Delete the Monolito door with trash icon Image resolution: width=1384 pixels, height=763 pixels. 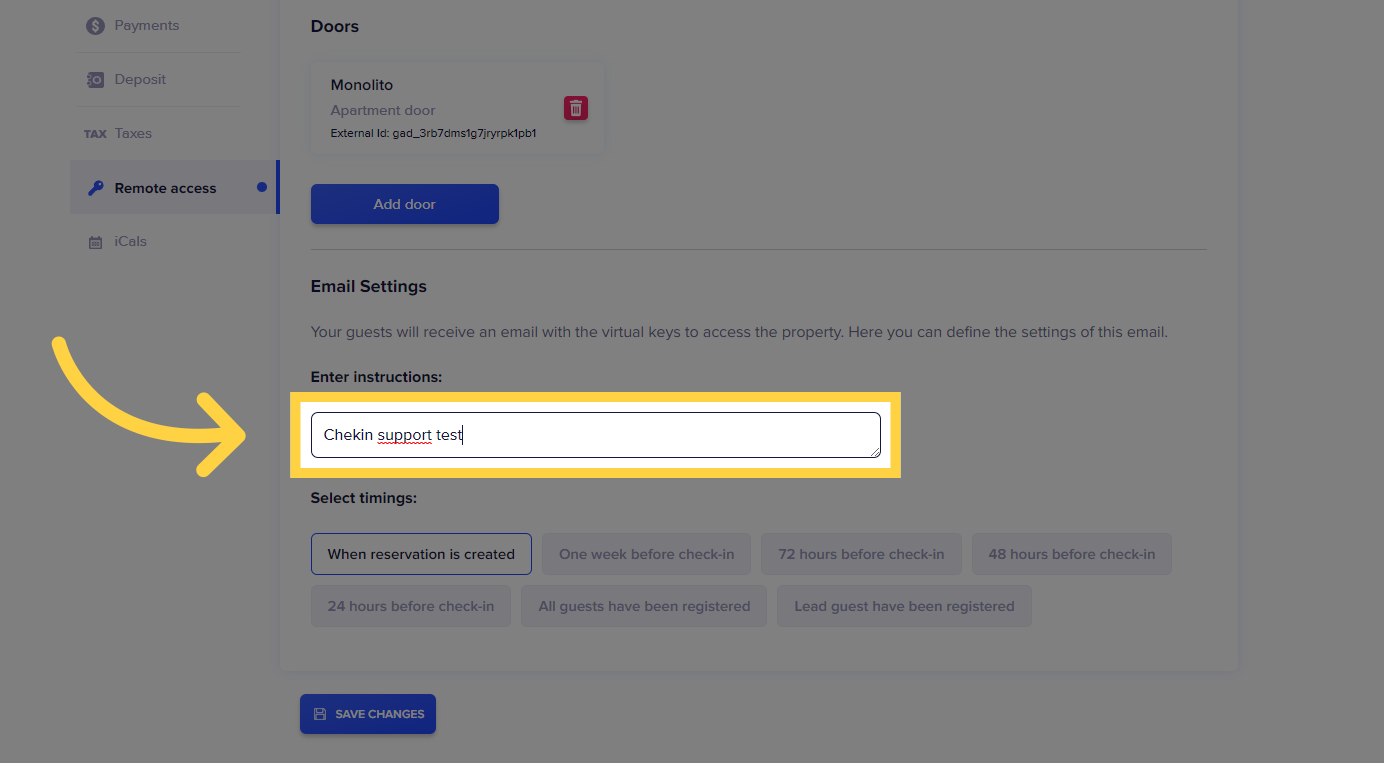576,108
